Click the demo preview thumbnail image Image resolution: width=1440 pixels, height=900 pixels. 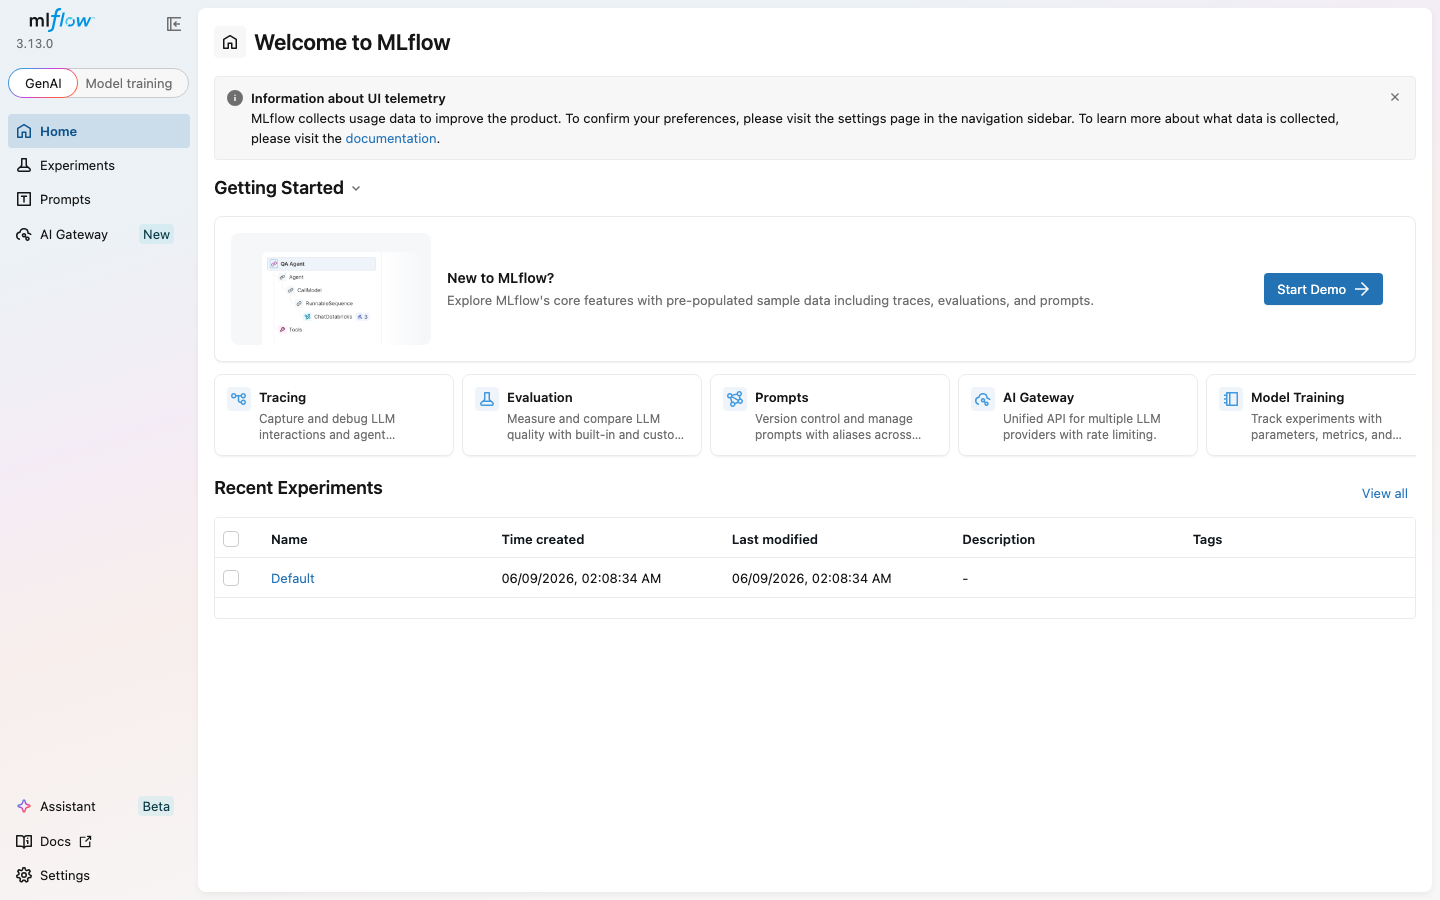(x=331, y=289)
